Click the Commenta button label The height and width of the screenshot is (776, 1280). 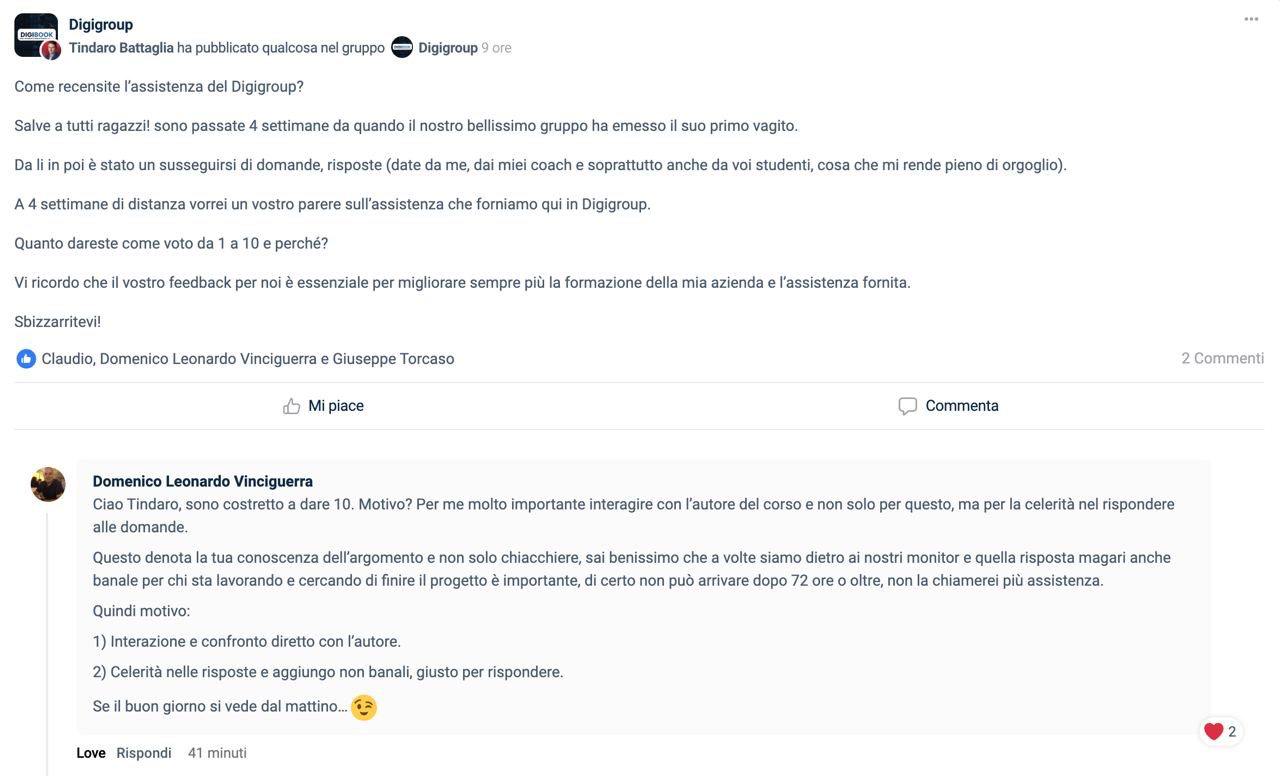(x=962, y=406)
